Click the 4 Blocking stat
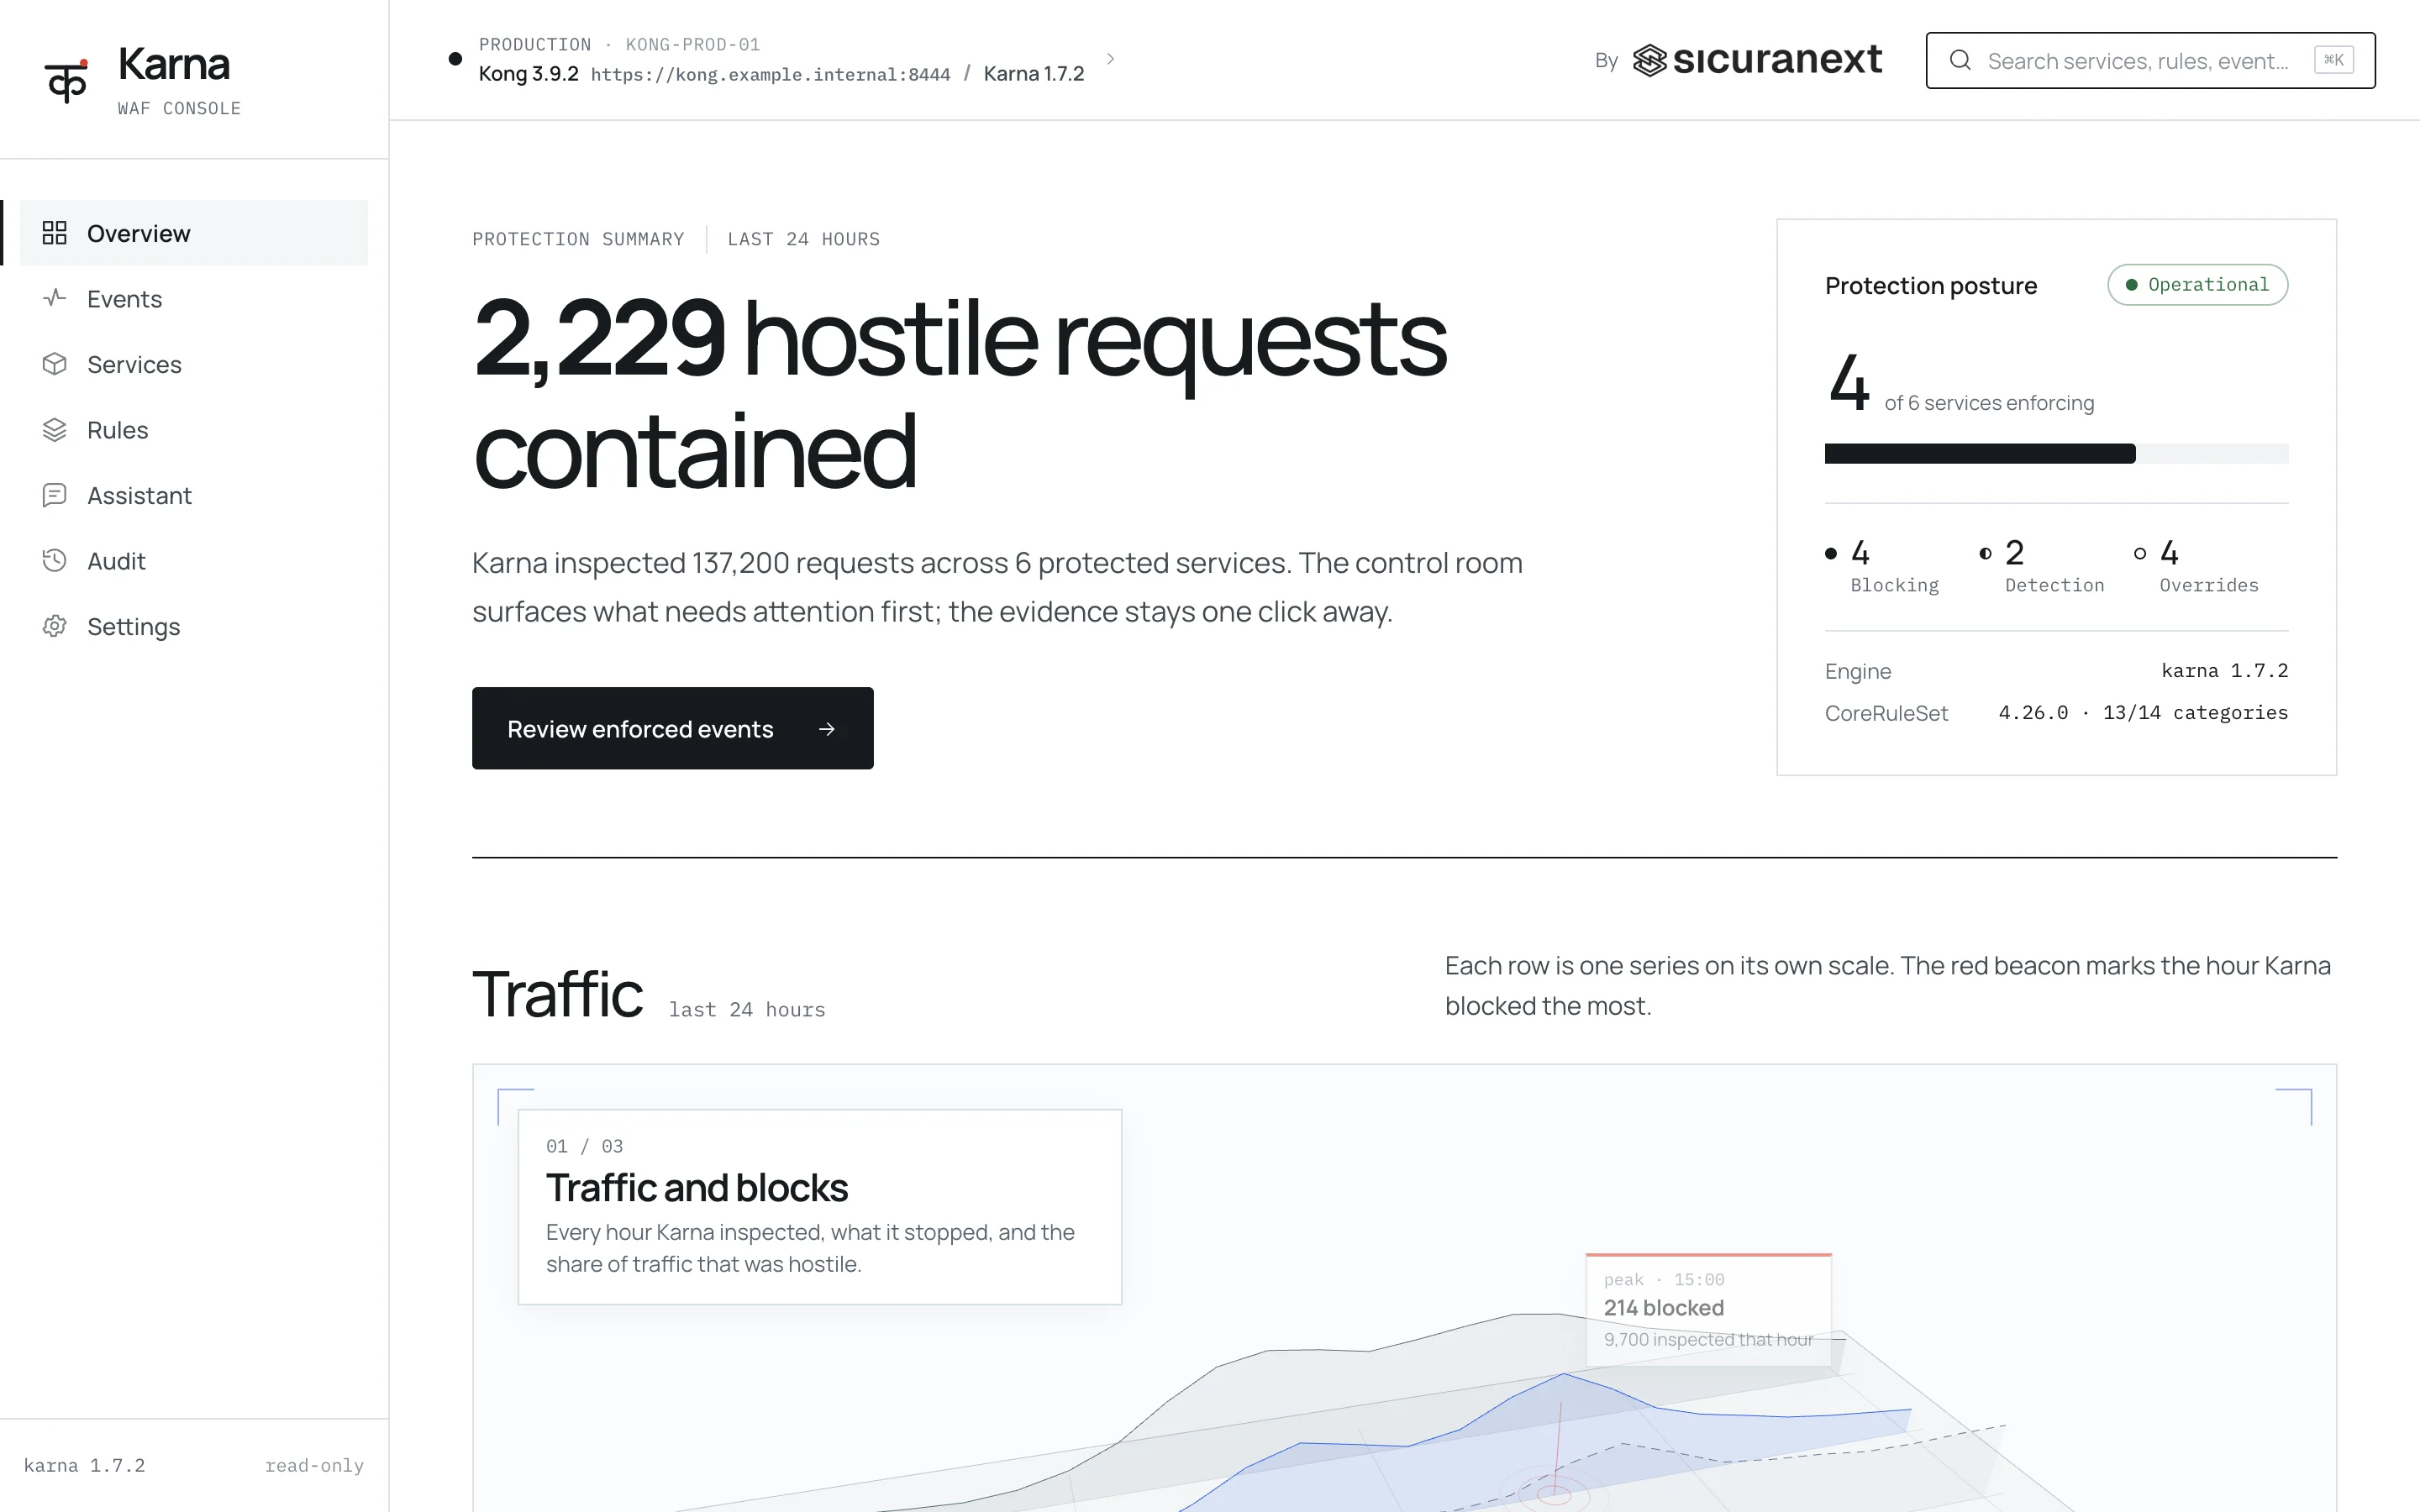Viewport: 2420px width, 1512px height. click(1884, 566)
